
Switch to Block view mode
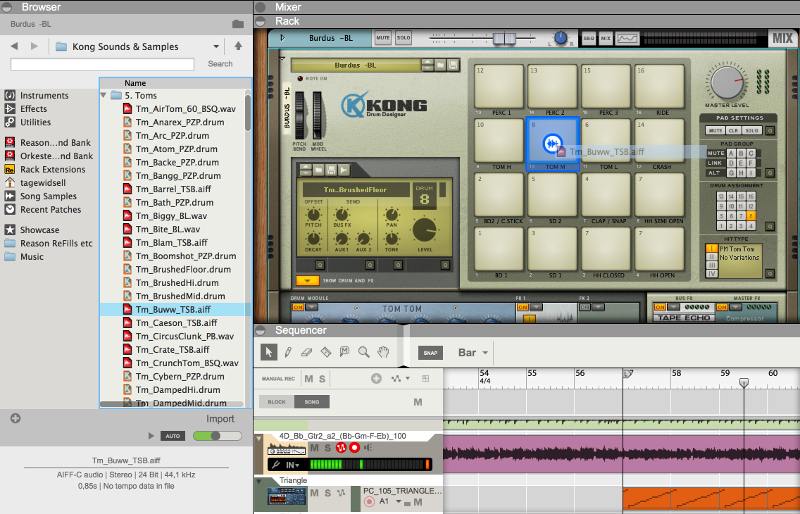coord(276,401)
